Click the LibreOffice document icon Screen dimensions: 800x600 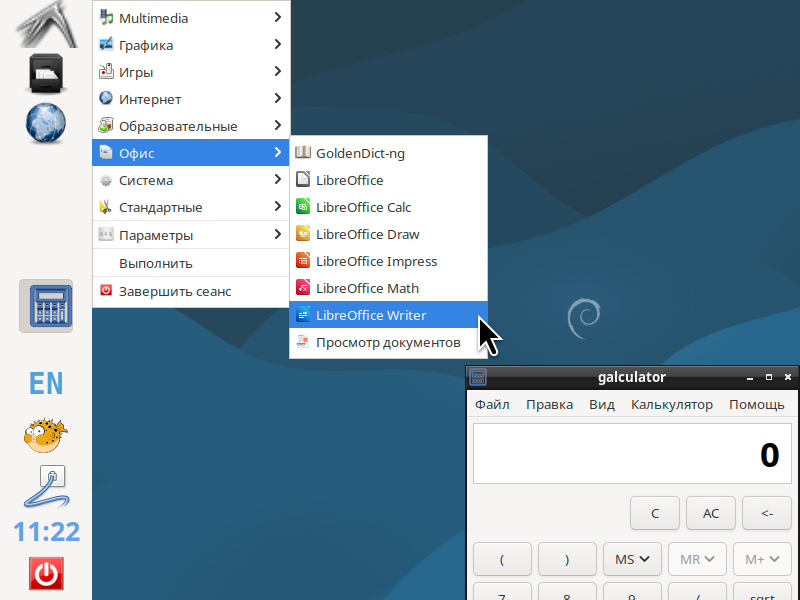(303, 180)
